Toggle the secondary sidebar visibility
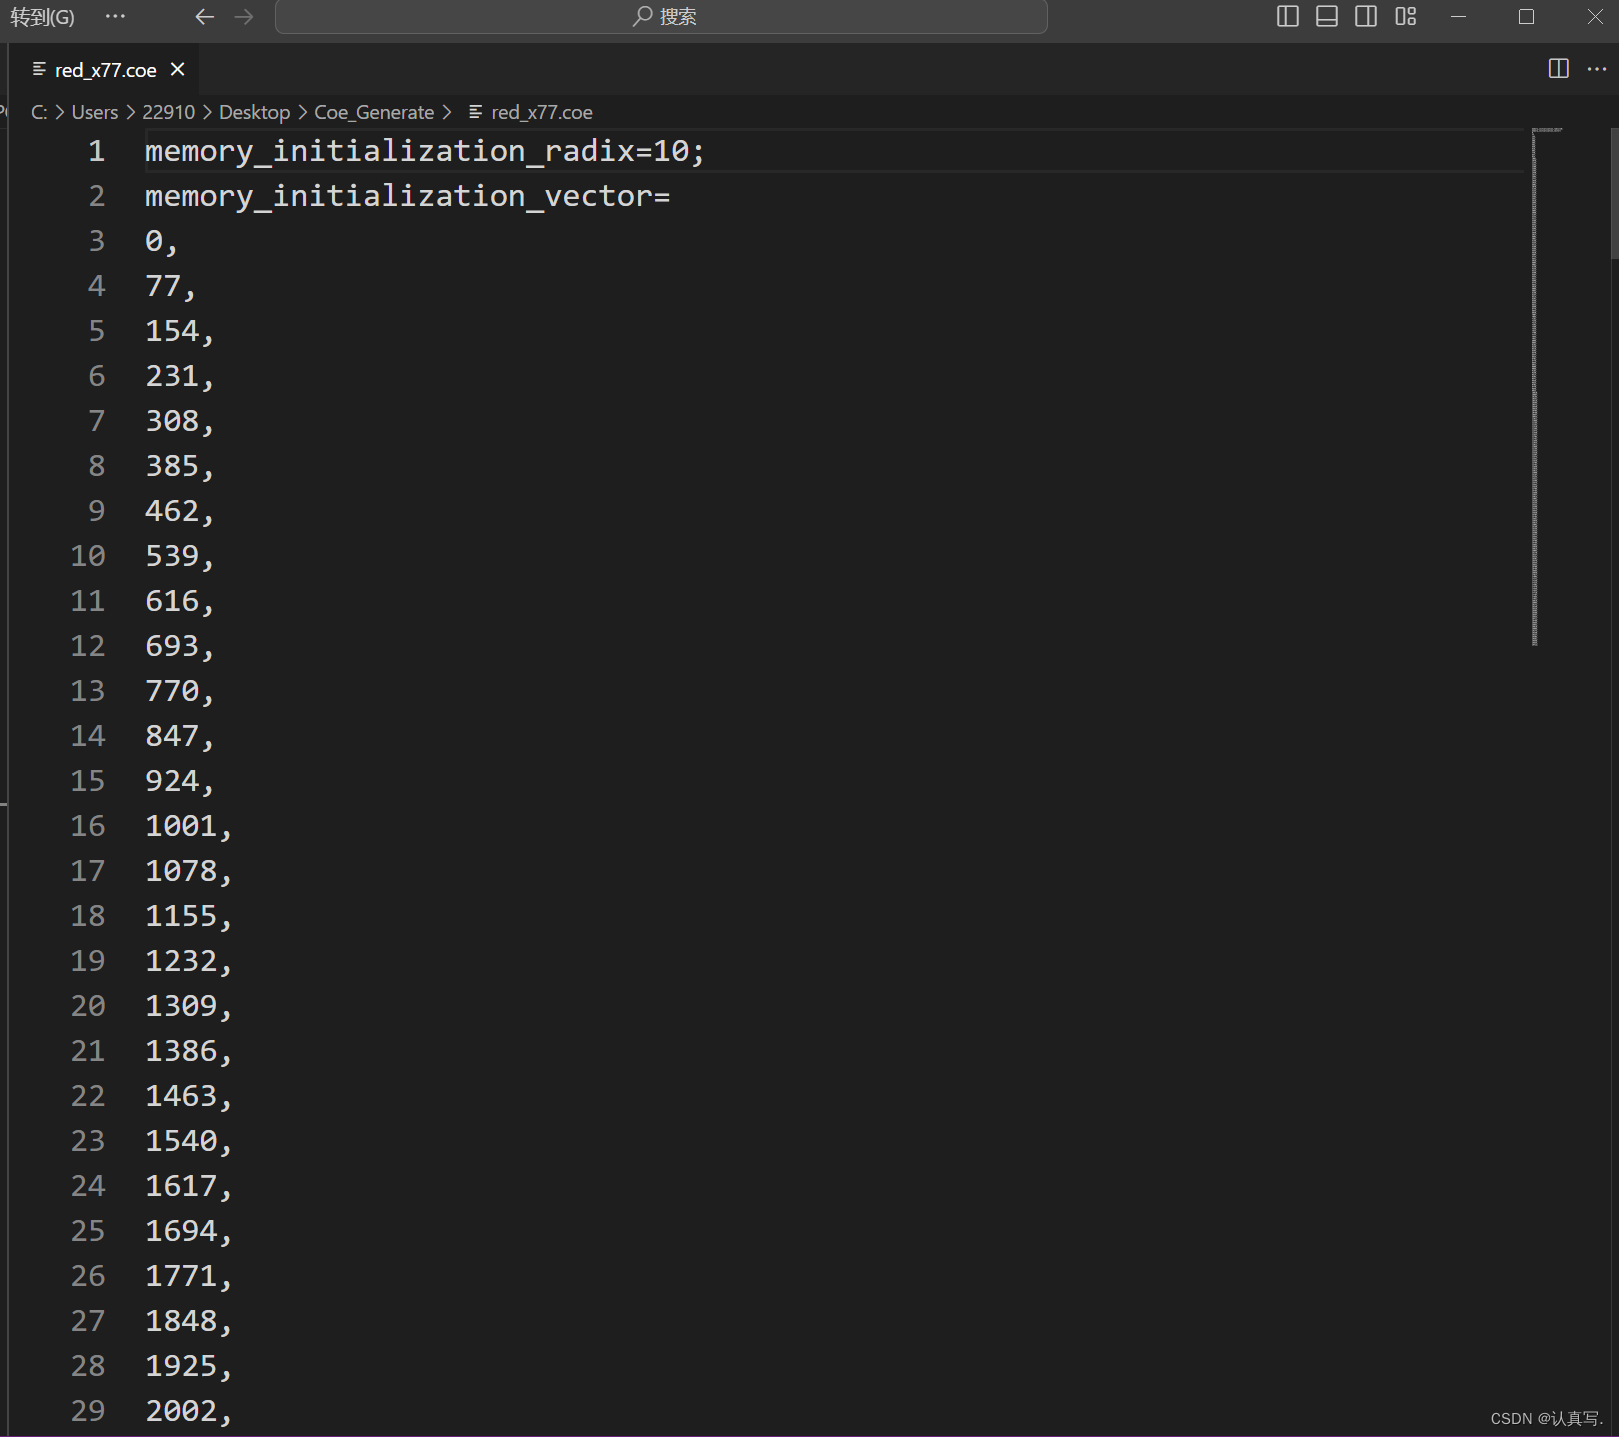 (1366, 17)
